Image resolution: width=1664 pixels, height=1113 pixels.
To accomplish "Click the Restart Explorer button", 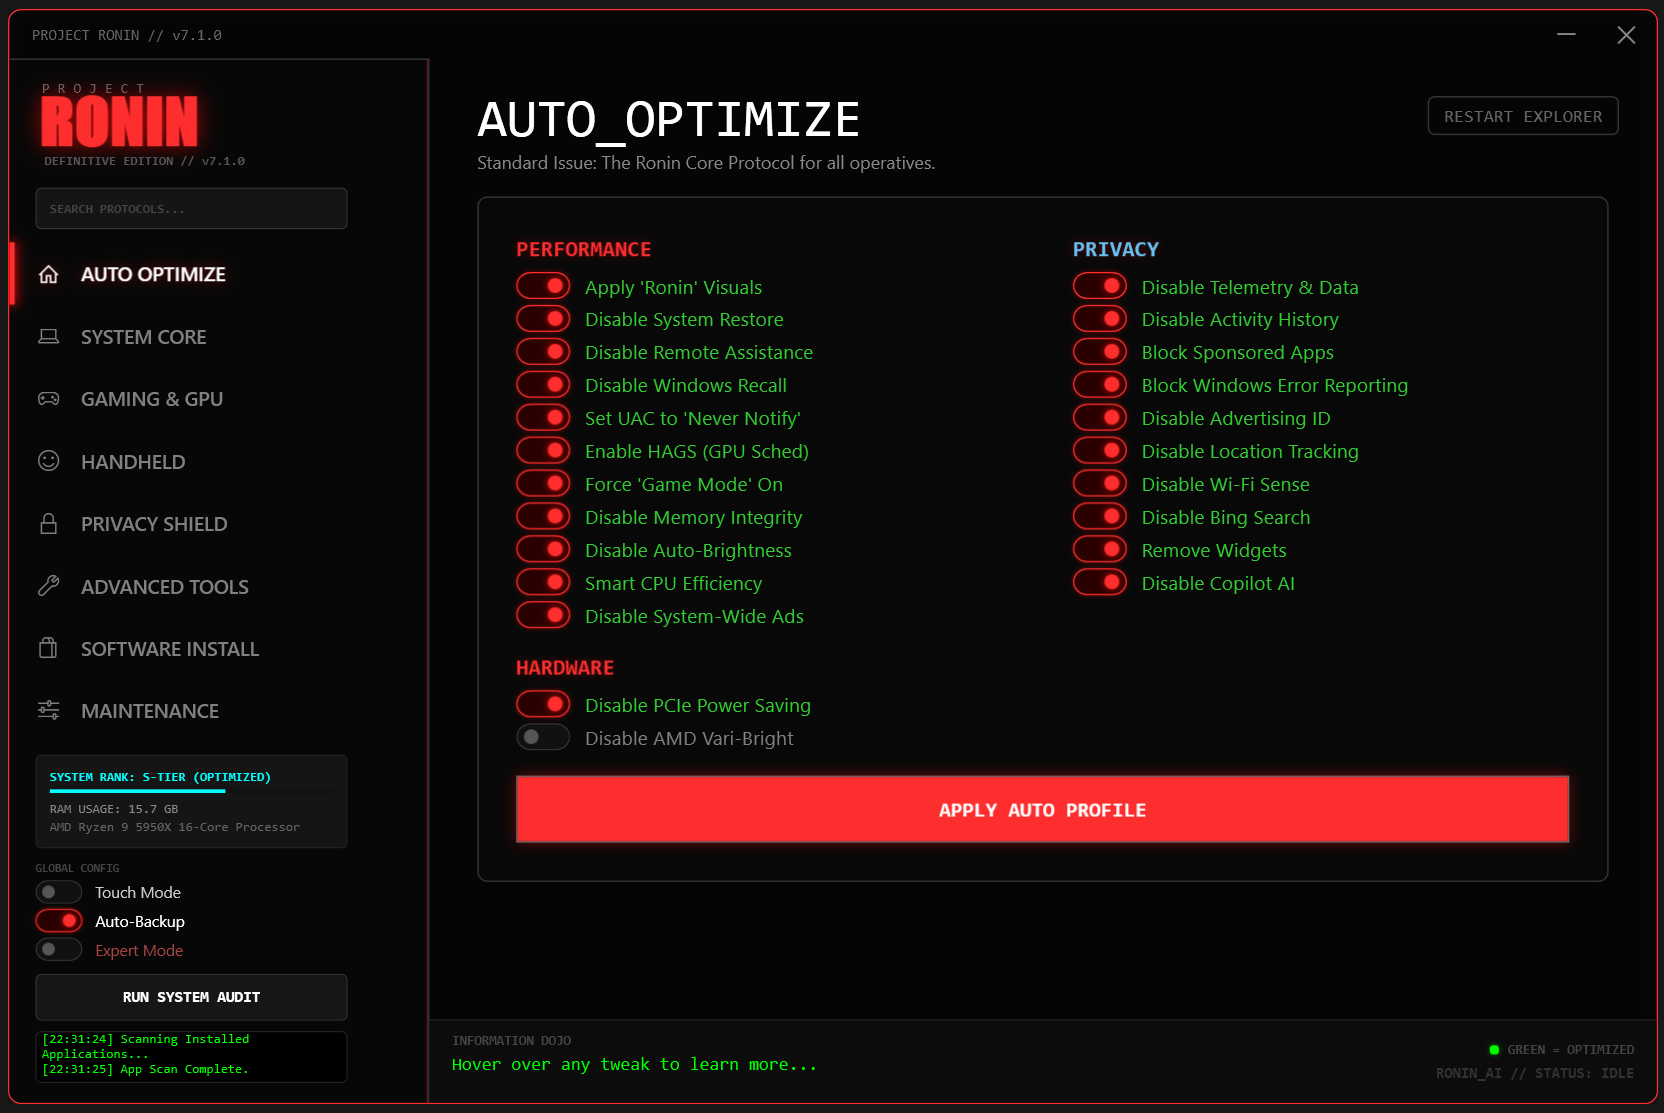I will pos(1522,116).
